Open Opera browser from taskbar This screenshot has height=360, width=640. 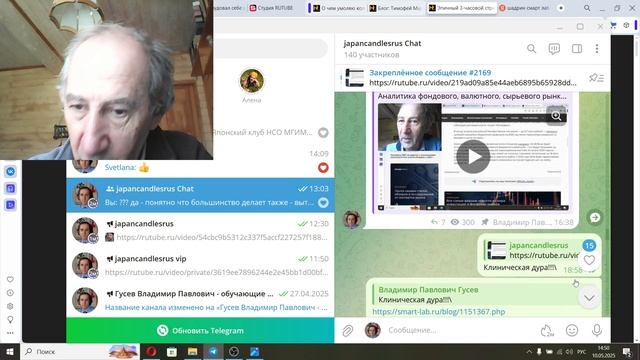[151, 352]
